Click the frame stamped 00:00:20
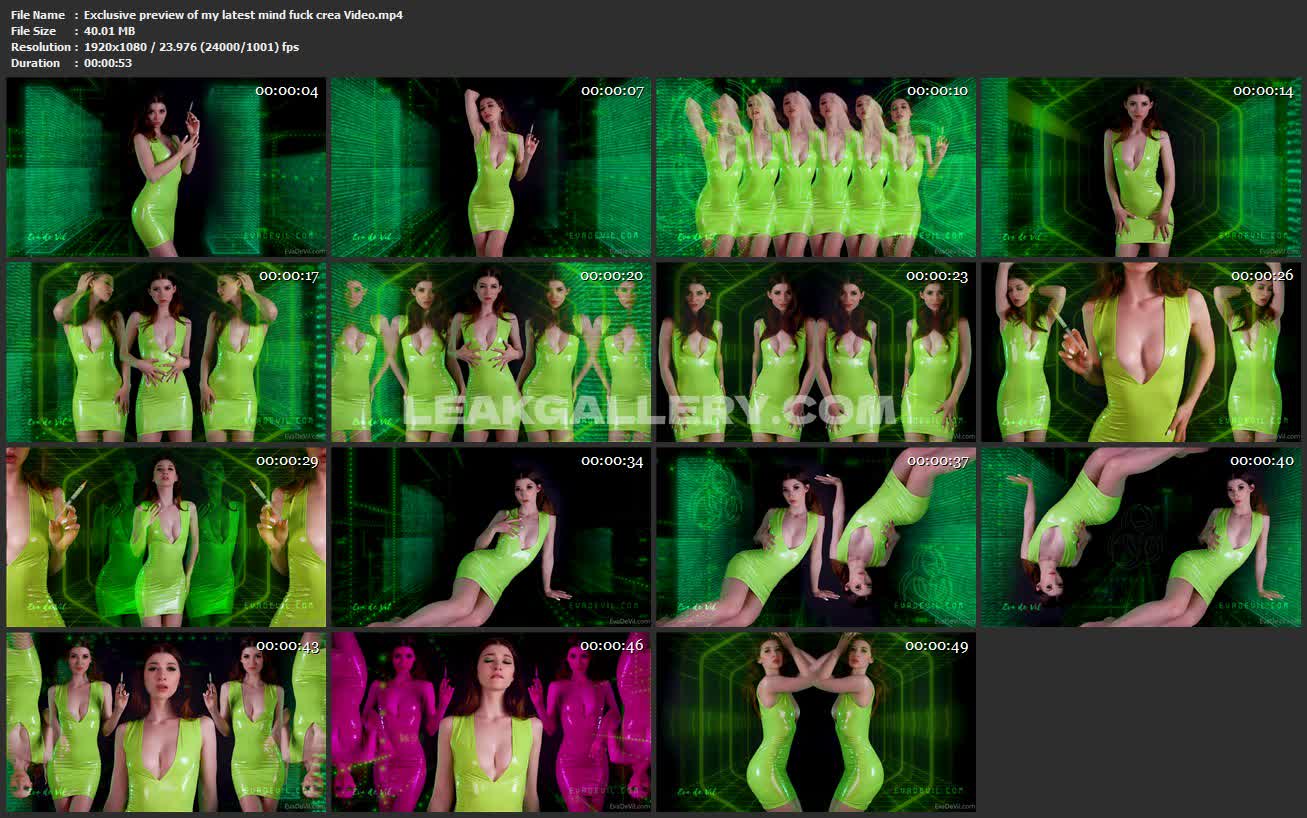 point(491,352)
